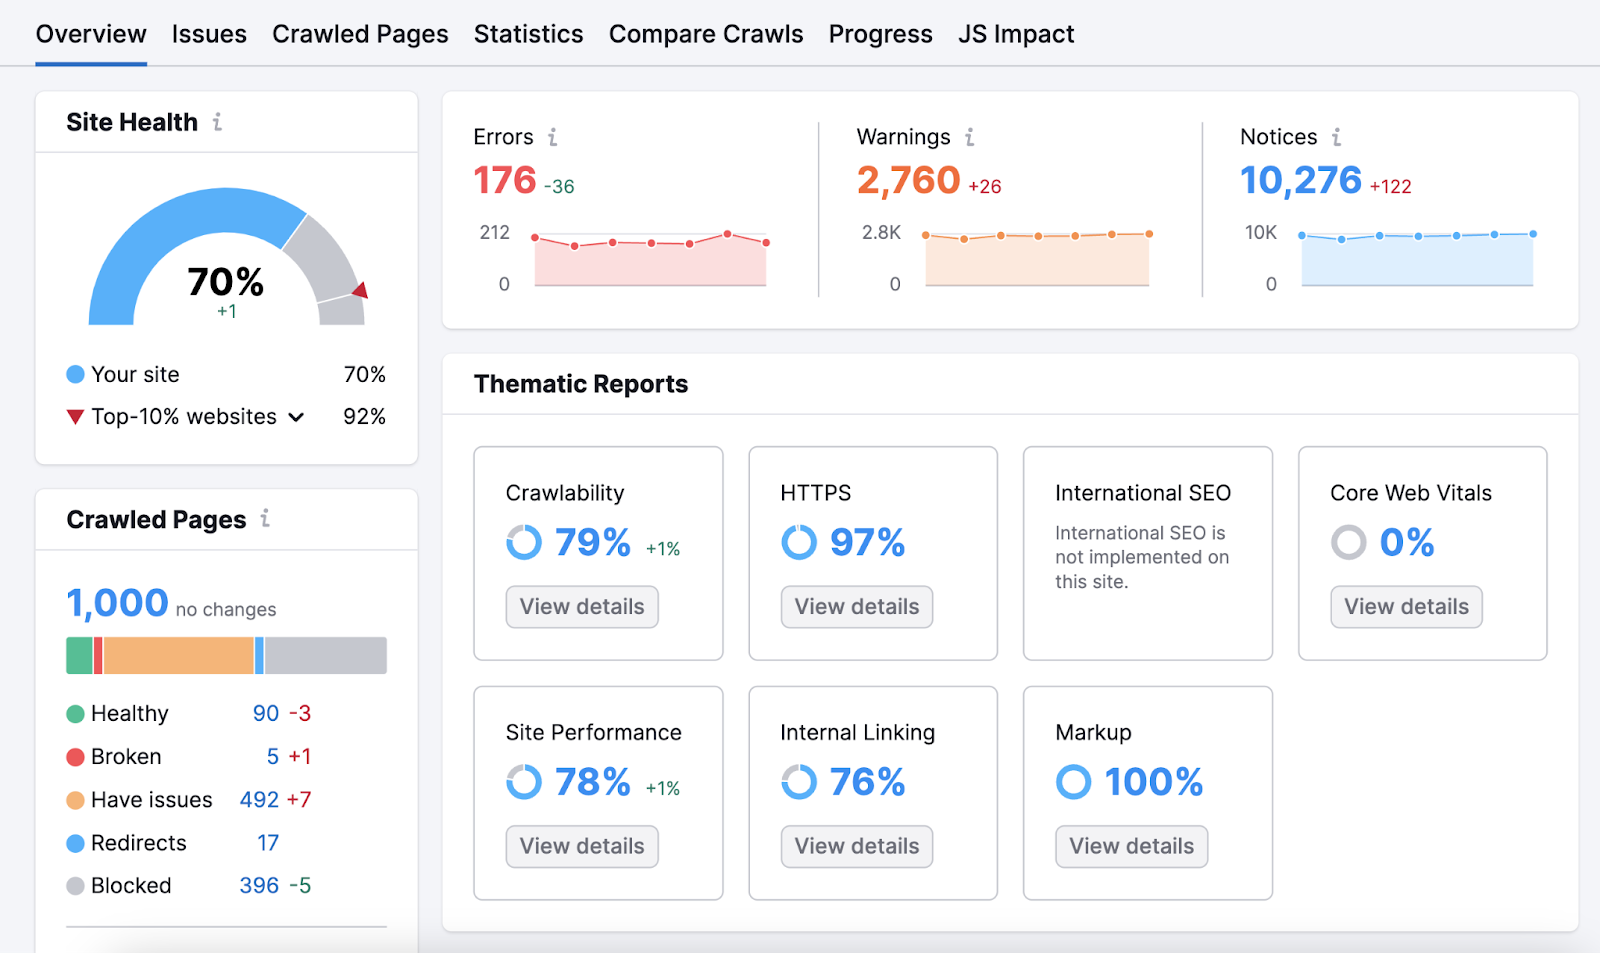Go to the JS Impact tab
This screenshot has height=953, width=1600.
tap(1015, 33)
